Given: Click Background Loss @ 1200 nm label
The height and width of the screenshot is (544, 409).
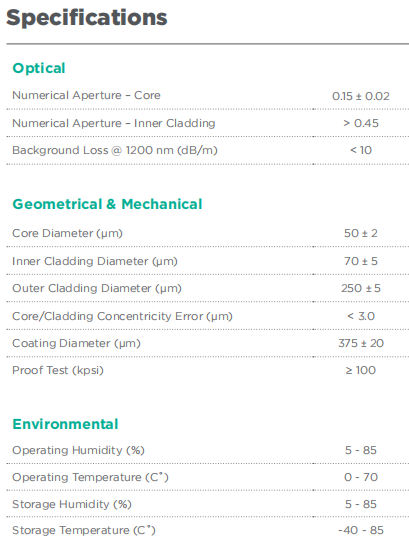Looking at the screenshot, I should [x=115, y=151].
